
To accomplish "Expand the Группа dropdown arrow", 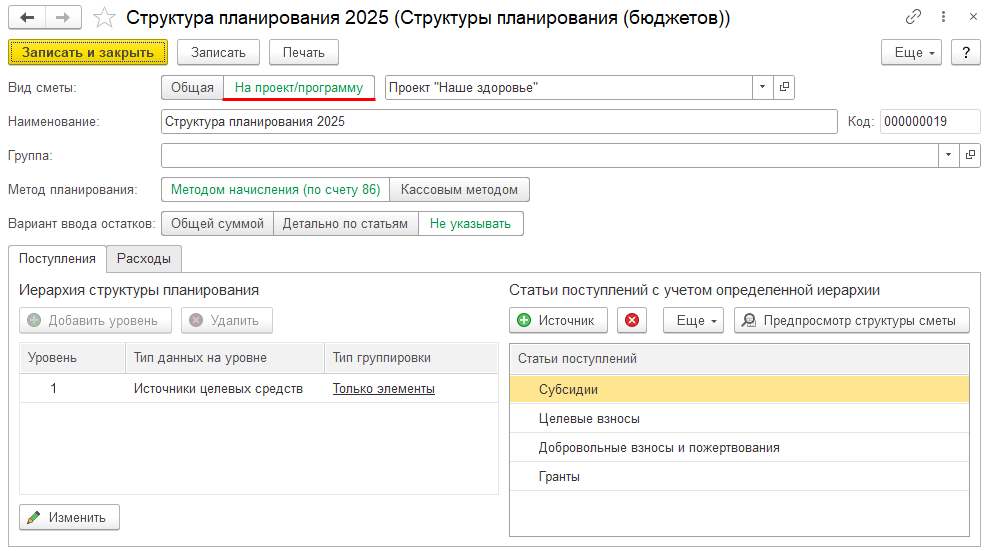I will pyautogui.click(x=948, y=155).
